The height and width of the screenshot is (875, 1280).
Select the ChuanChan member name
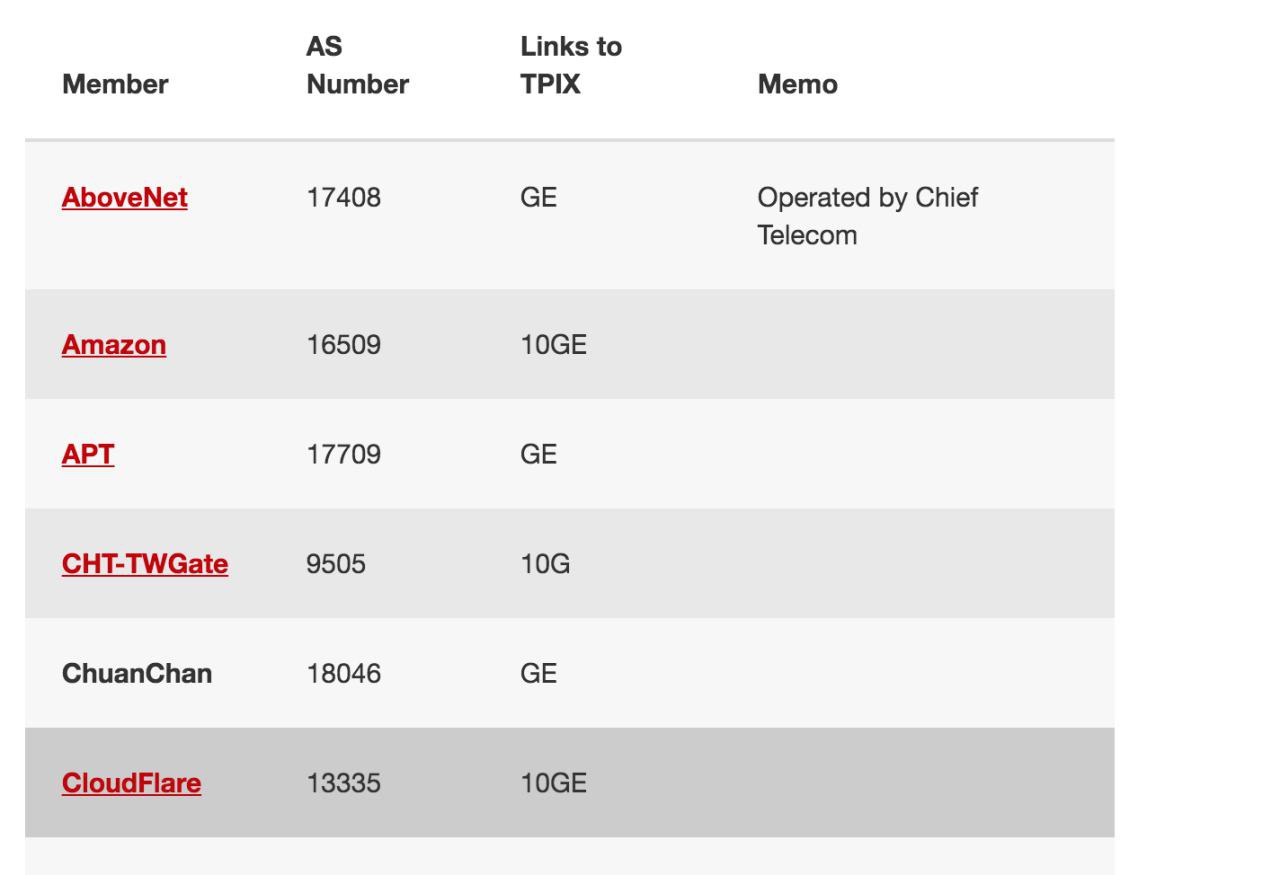pyautogui.click(x=136, y=674)
